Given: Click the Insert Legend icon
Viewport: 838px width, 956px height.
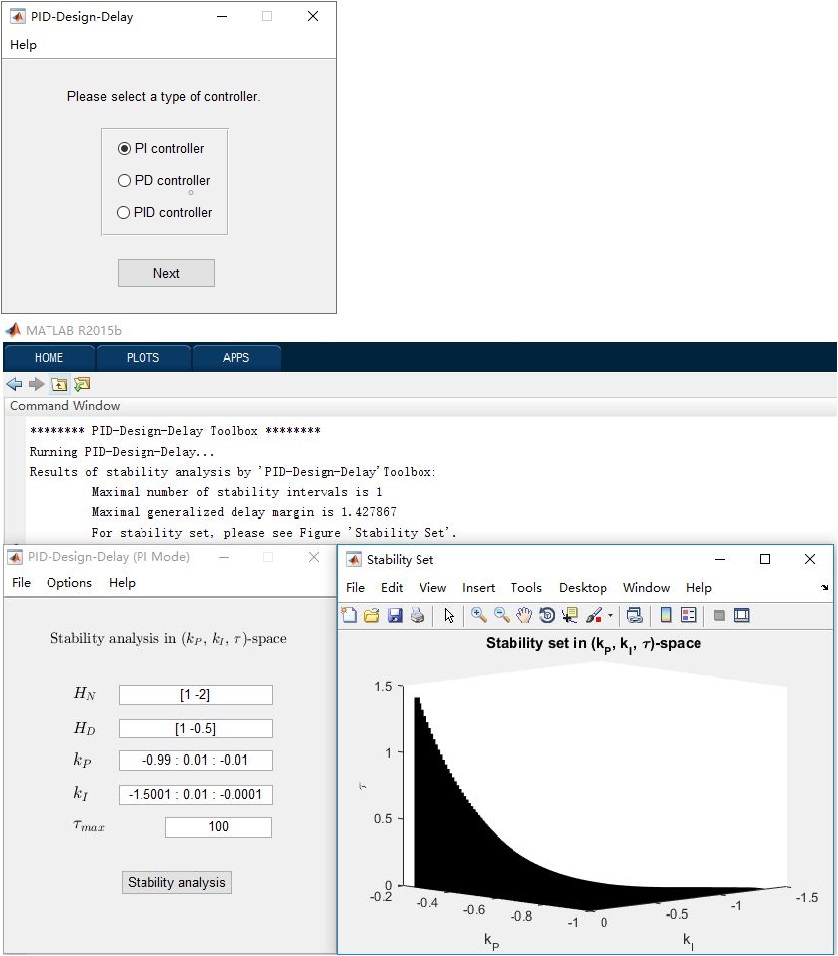Looking at the screenshot, I should (x=689, y=616).
